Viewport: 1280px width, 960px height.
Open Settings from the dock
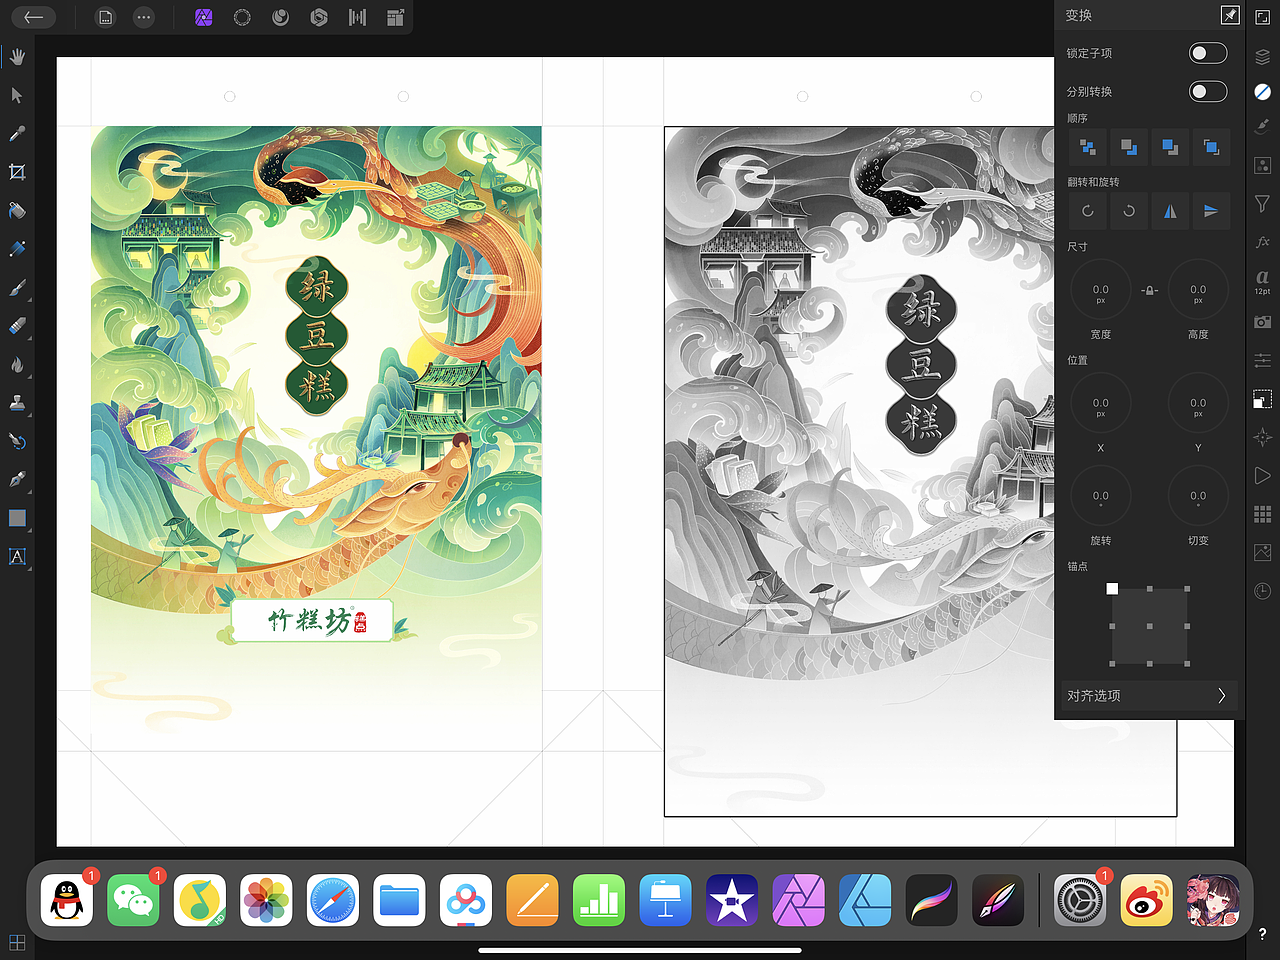(1080, 900)
